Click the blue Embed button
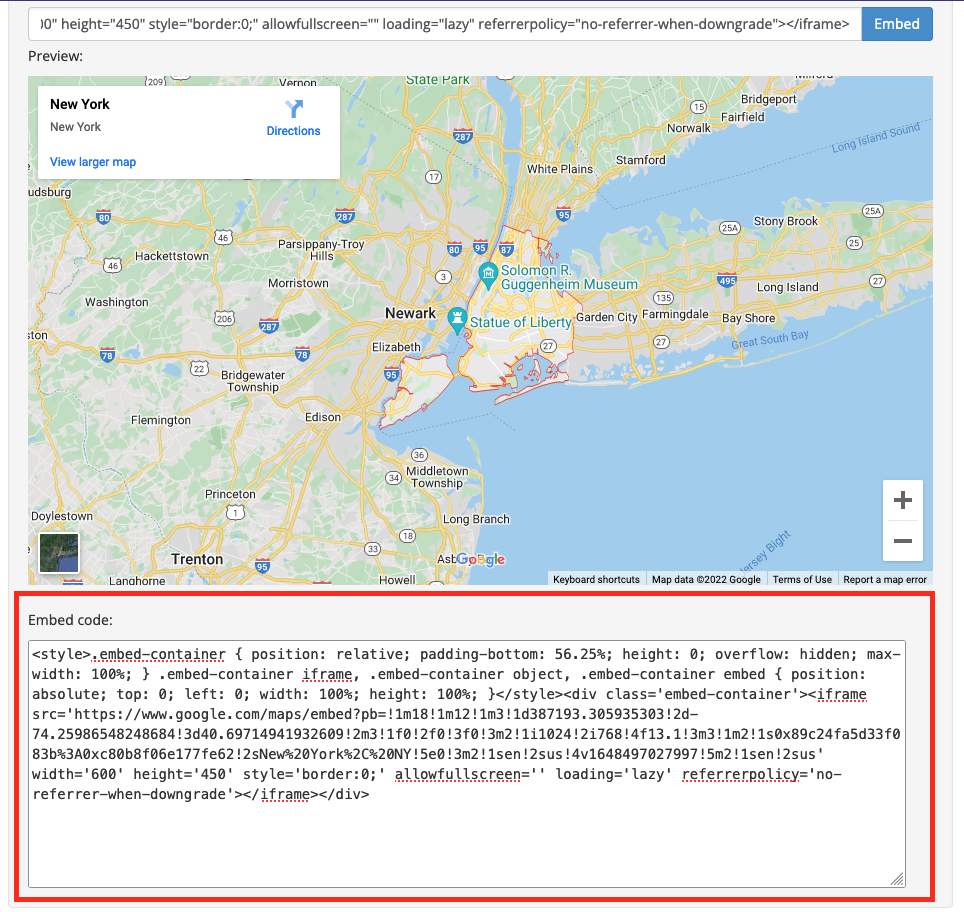964x912 pixels. pos(896,24)
